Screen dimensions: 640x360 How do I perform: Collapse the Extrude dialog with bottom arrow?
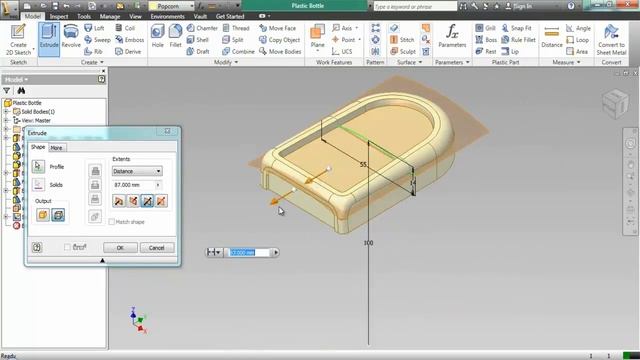click(x=102, y=260)
